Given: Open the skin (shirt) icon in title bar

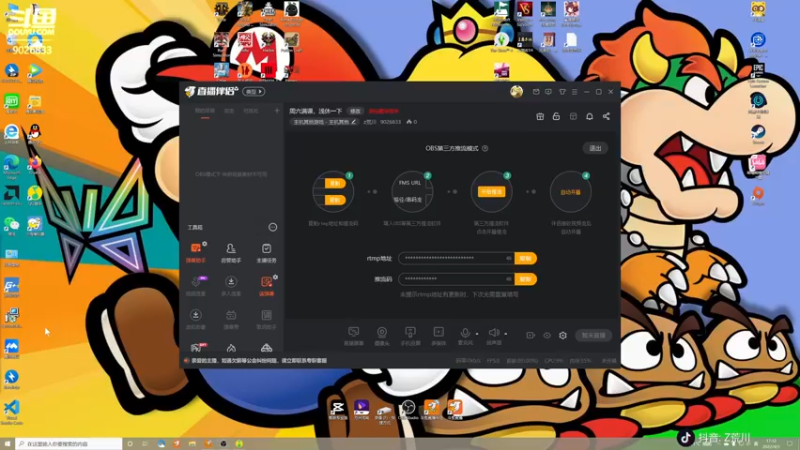Looking at the screenshot, I should 562,92.
